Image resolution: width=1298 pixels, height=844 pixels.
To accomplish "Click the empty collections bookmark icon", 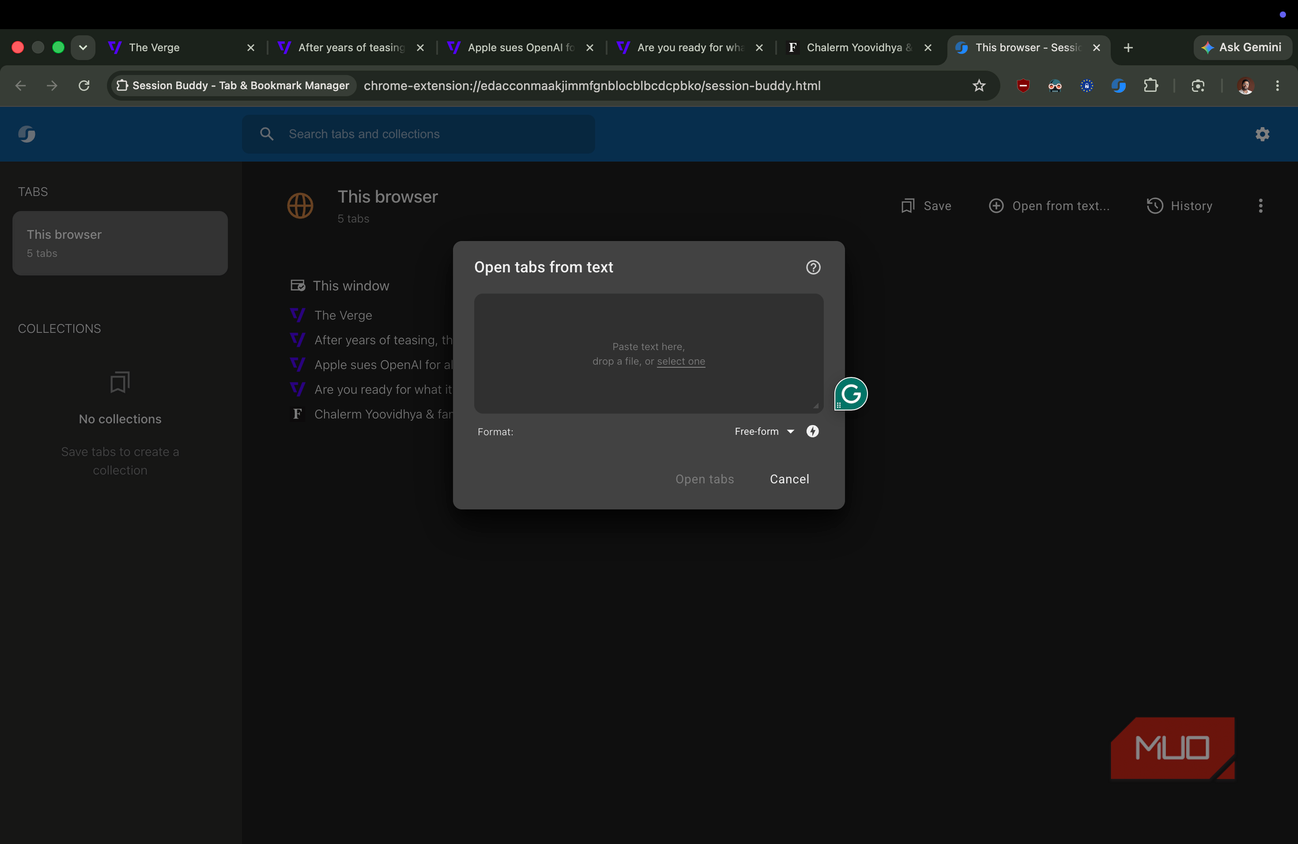I will coord(120,383).
